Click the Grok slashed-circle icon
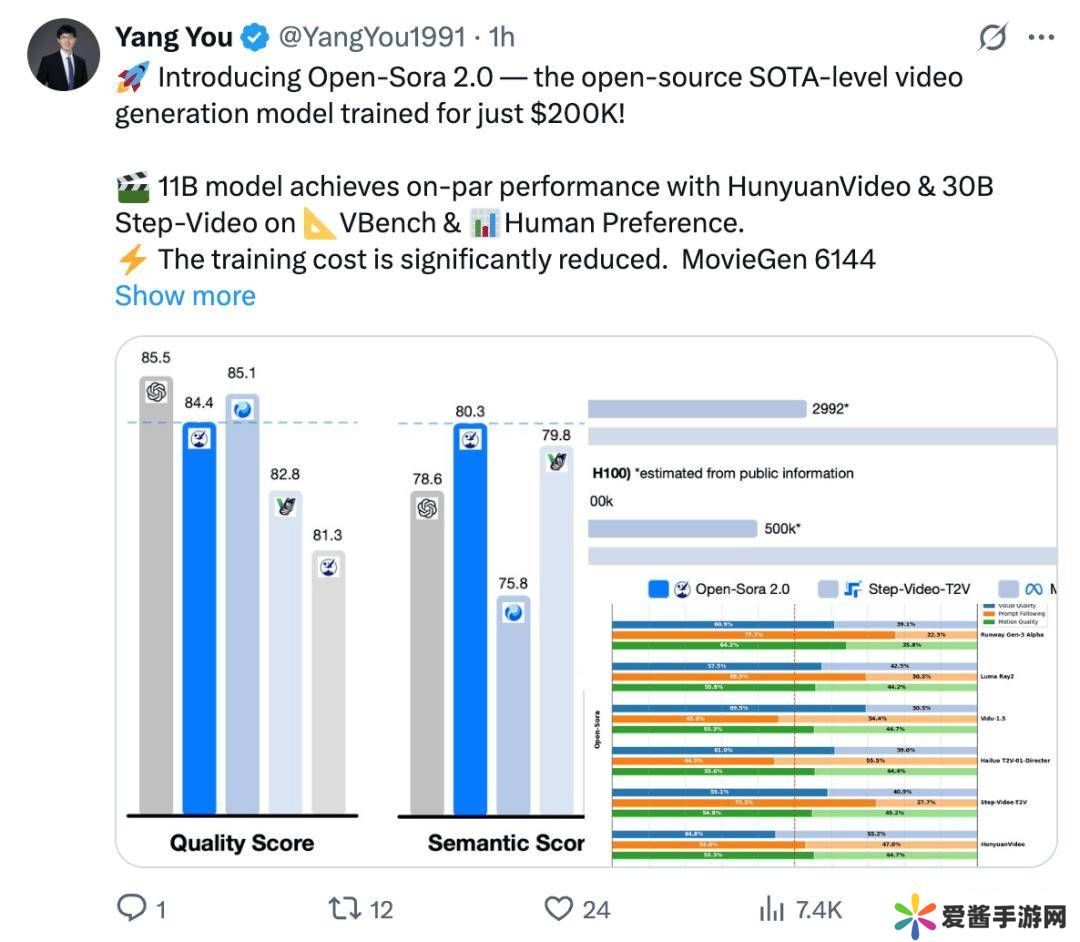 coord(992,38)
